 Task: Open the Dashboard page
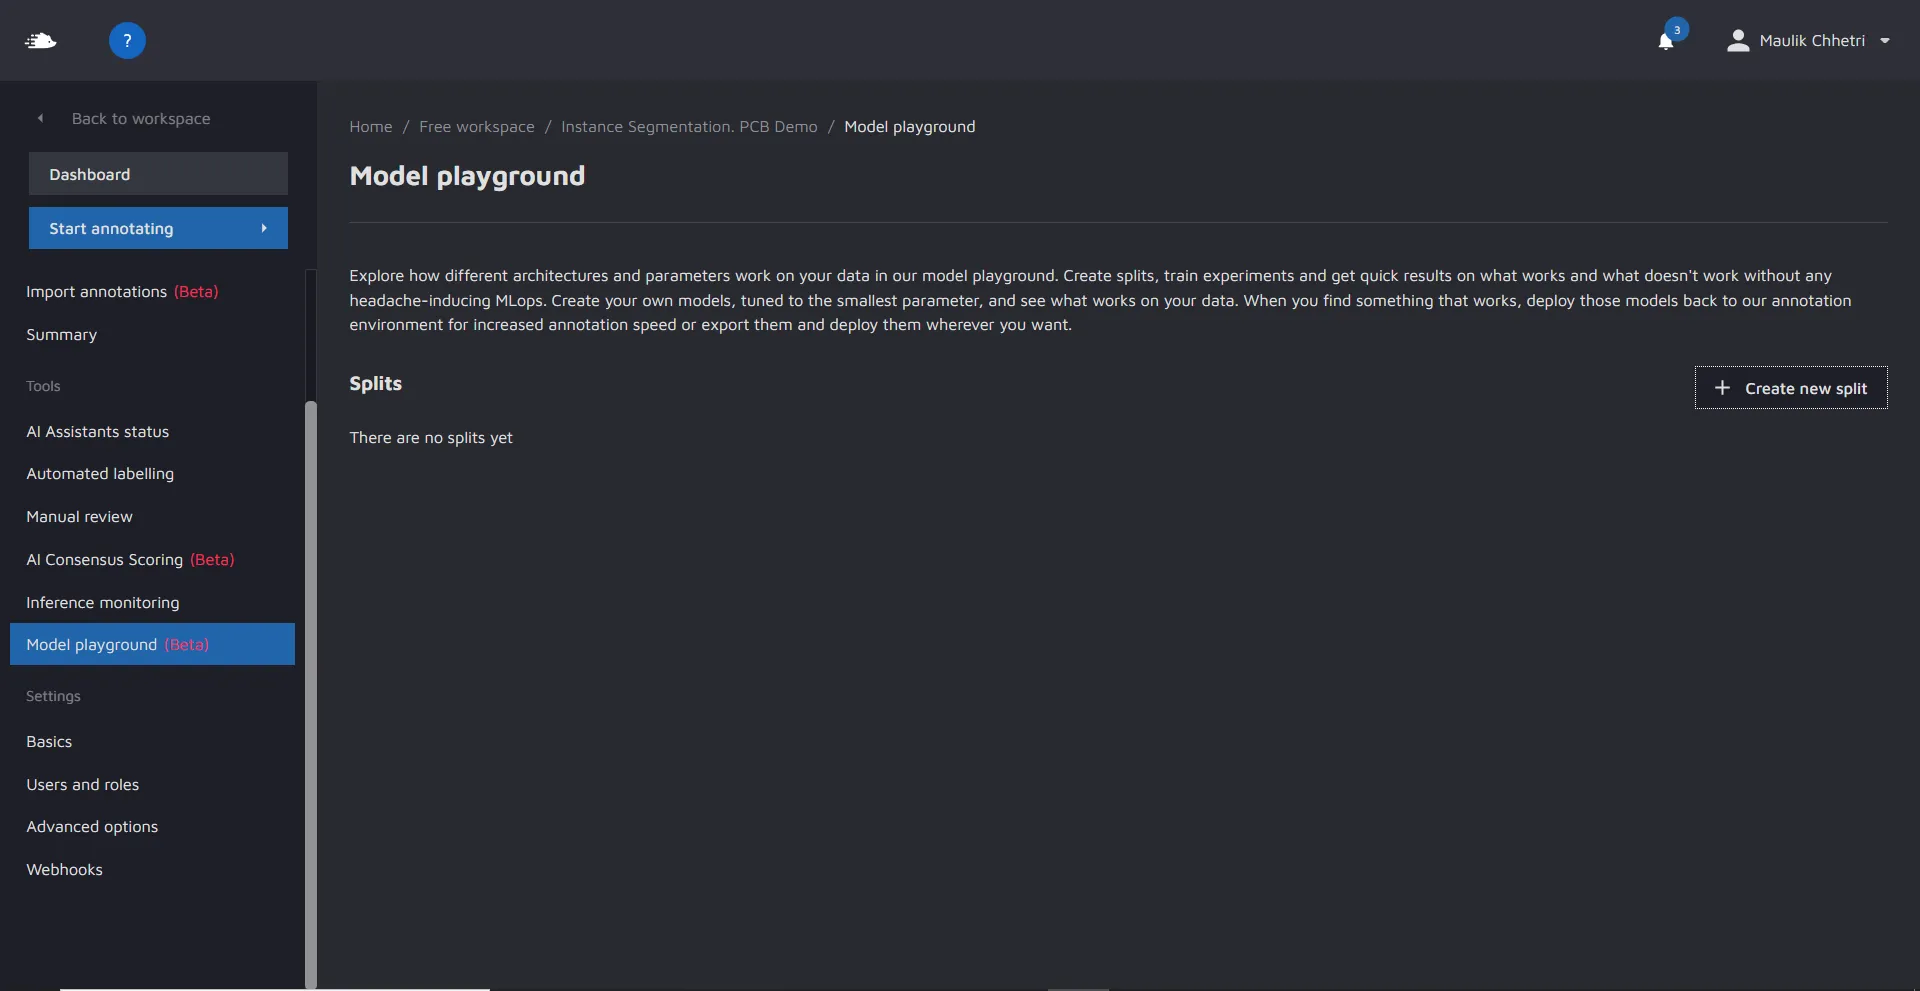tap(158, 174)
